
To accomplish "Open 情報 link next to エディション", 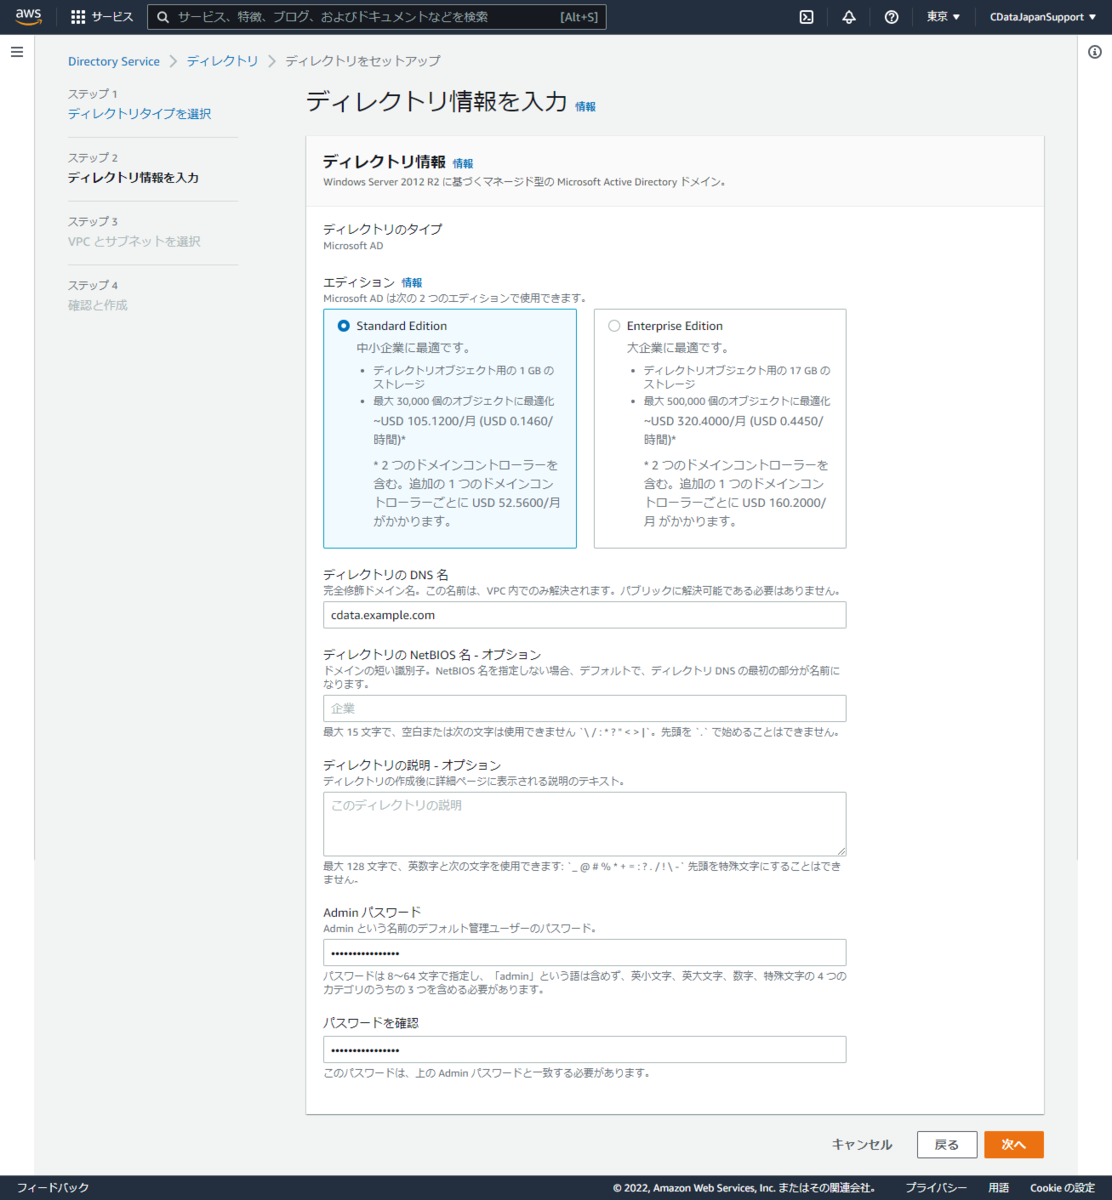I will (412, 283).
